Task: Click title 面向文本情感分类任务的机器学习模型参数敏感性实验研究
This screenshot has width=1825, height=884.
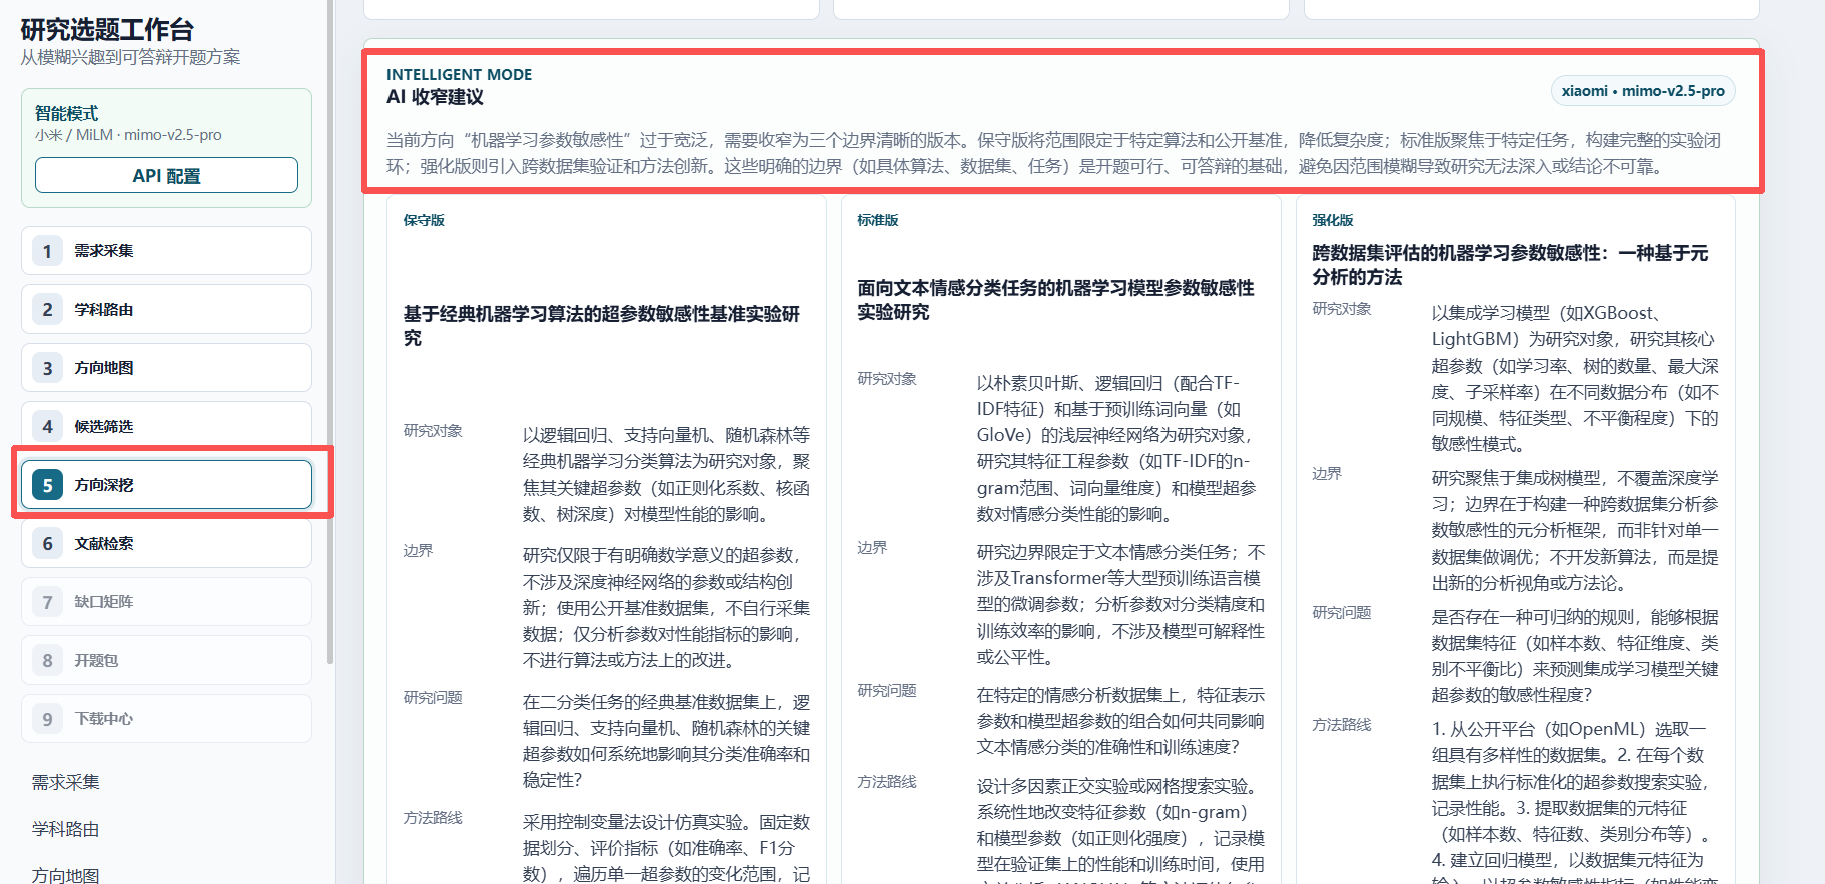Action: pyautogui.click(x=1056, y=300)
